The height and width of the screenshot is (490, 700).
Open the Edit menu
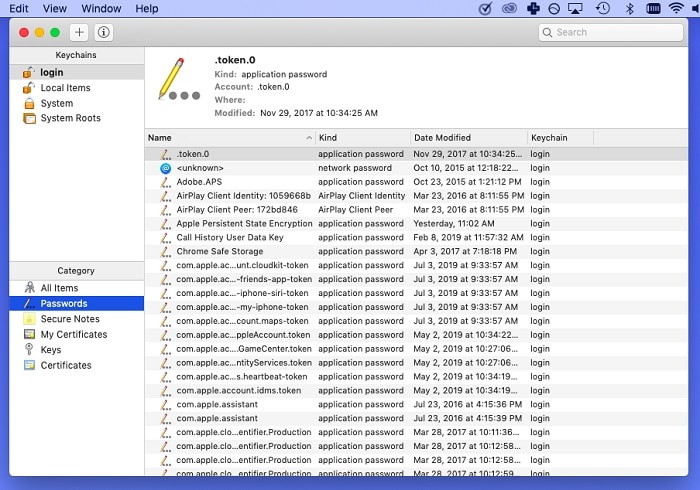click(19, 8)
